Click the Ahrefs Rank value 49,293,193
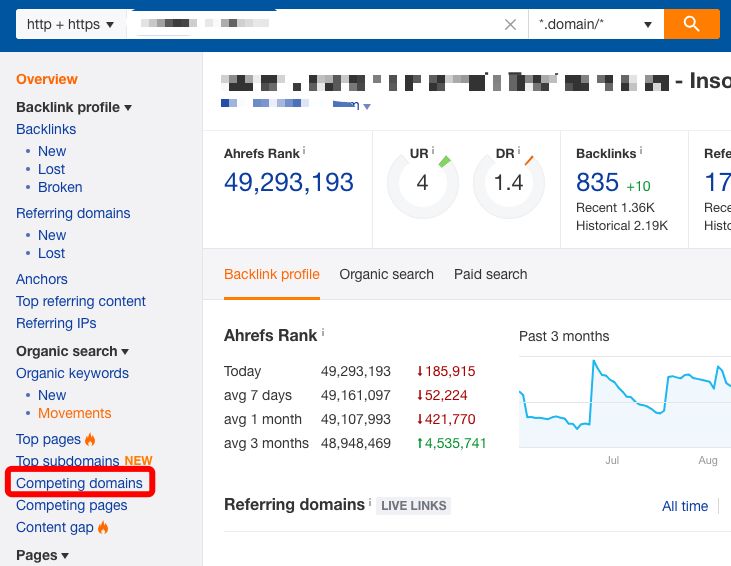The image size is (731, 566). [x=289, y=182]
